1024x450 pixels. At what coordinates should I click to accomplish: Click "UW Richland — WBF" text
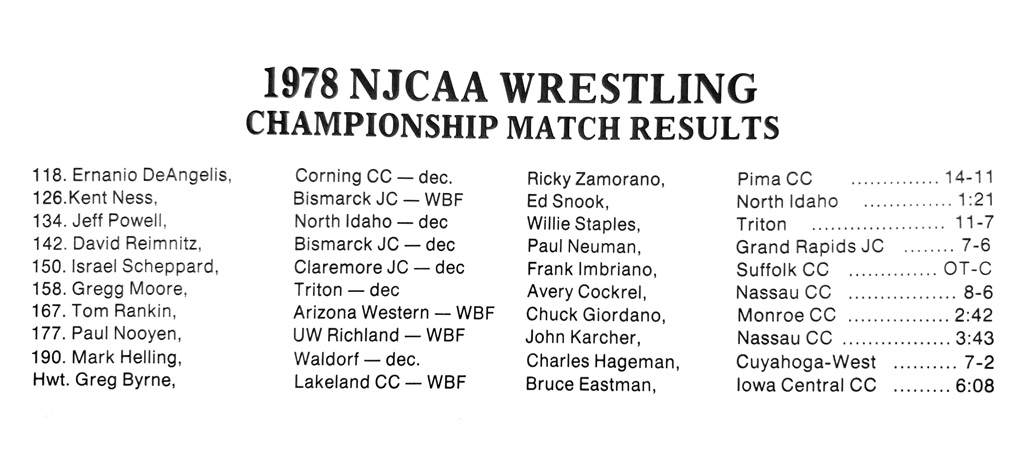click(381, 336)
